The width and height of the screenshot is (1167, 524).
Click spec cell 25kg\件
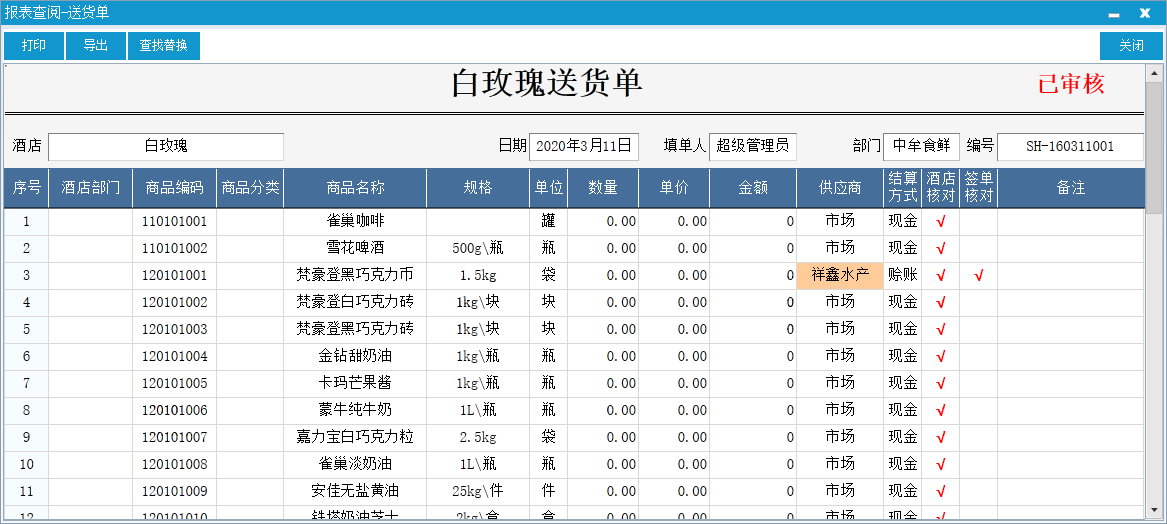pos(478,492)
